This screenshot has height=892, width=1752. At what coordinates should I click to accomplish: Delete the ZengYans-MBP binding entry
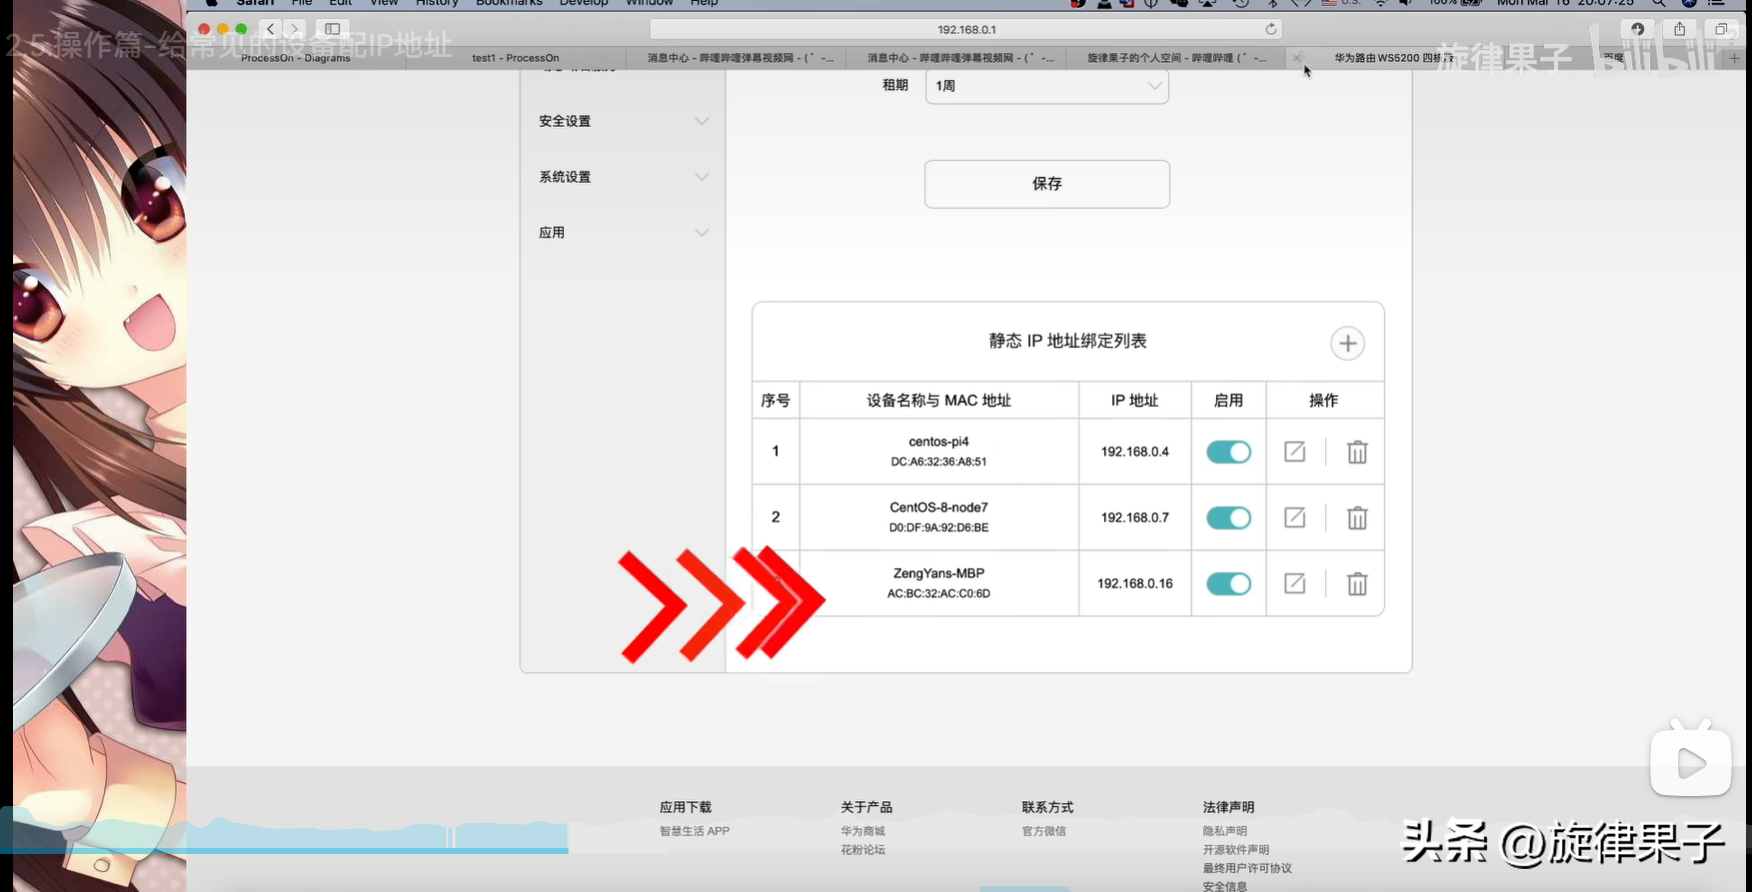click(x=1356, y=584)
